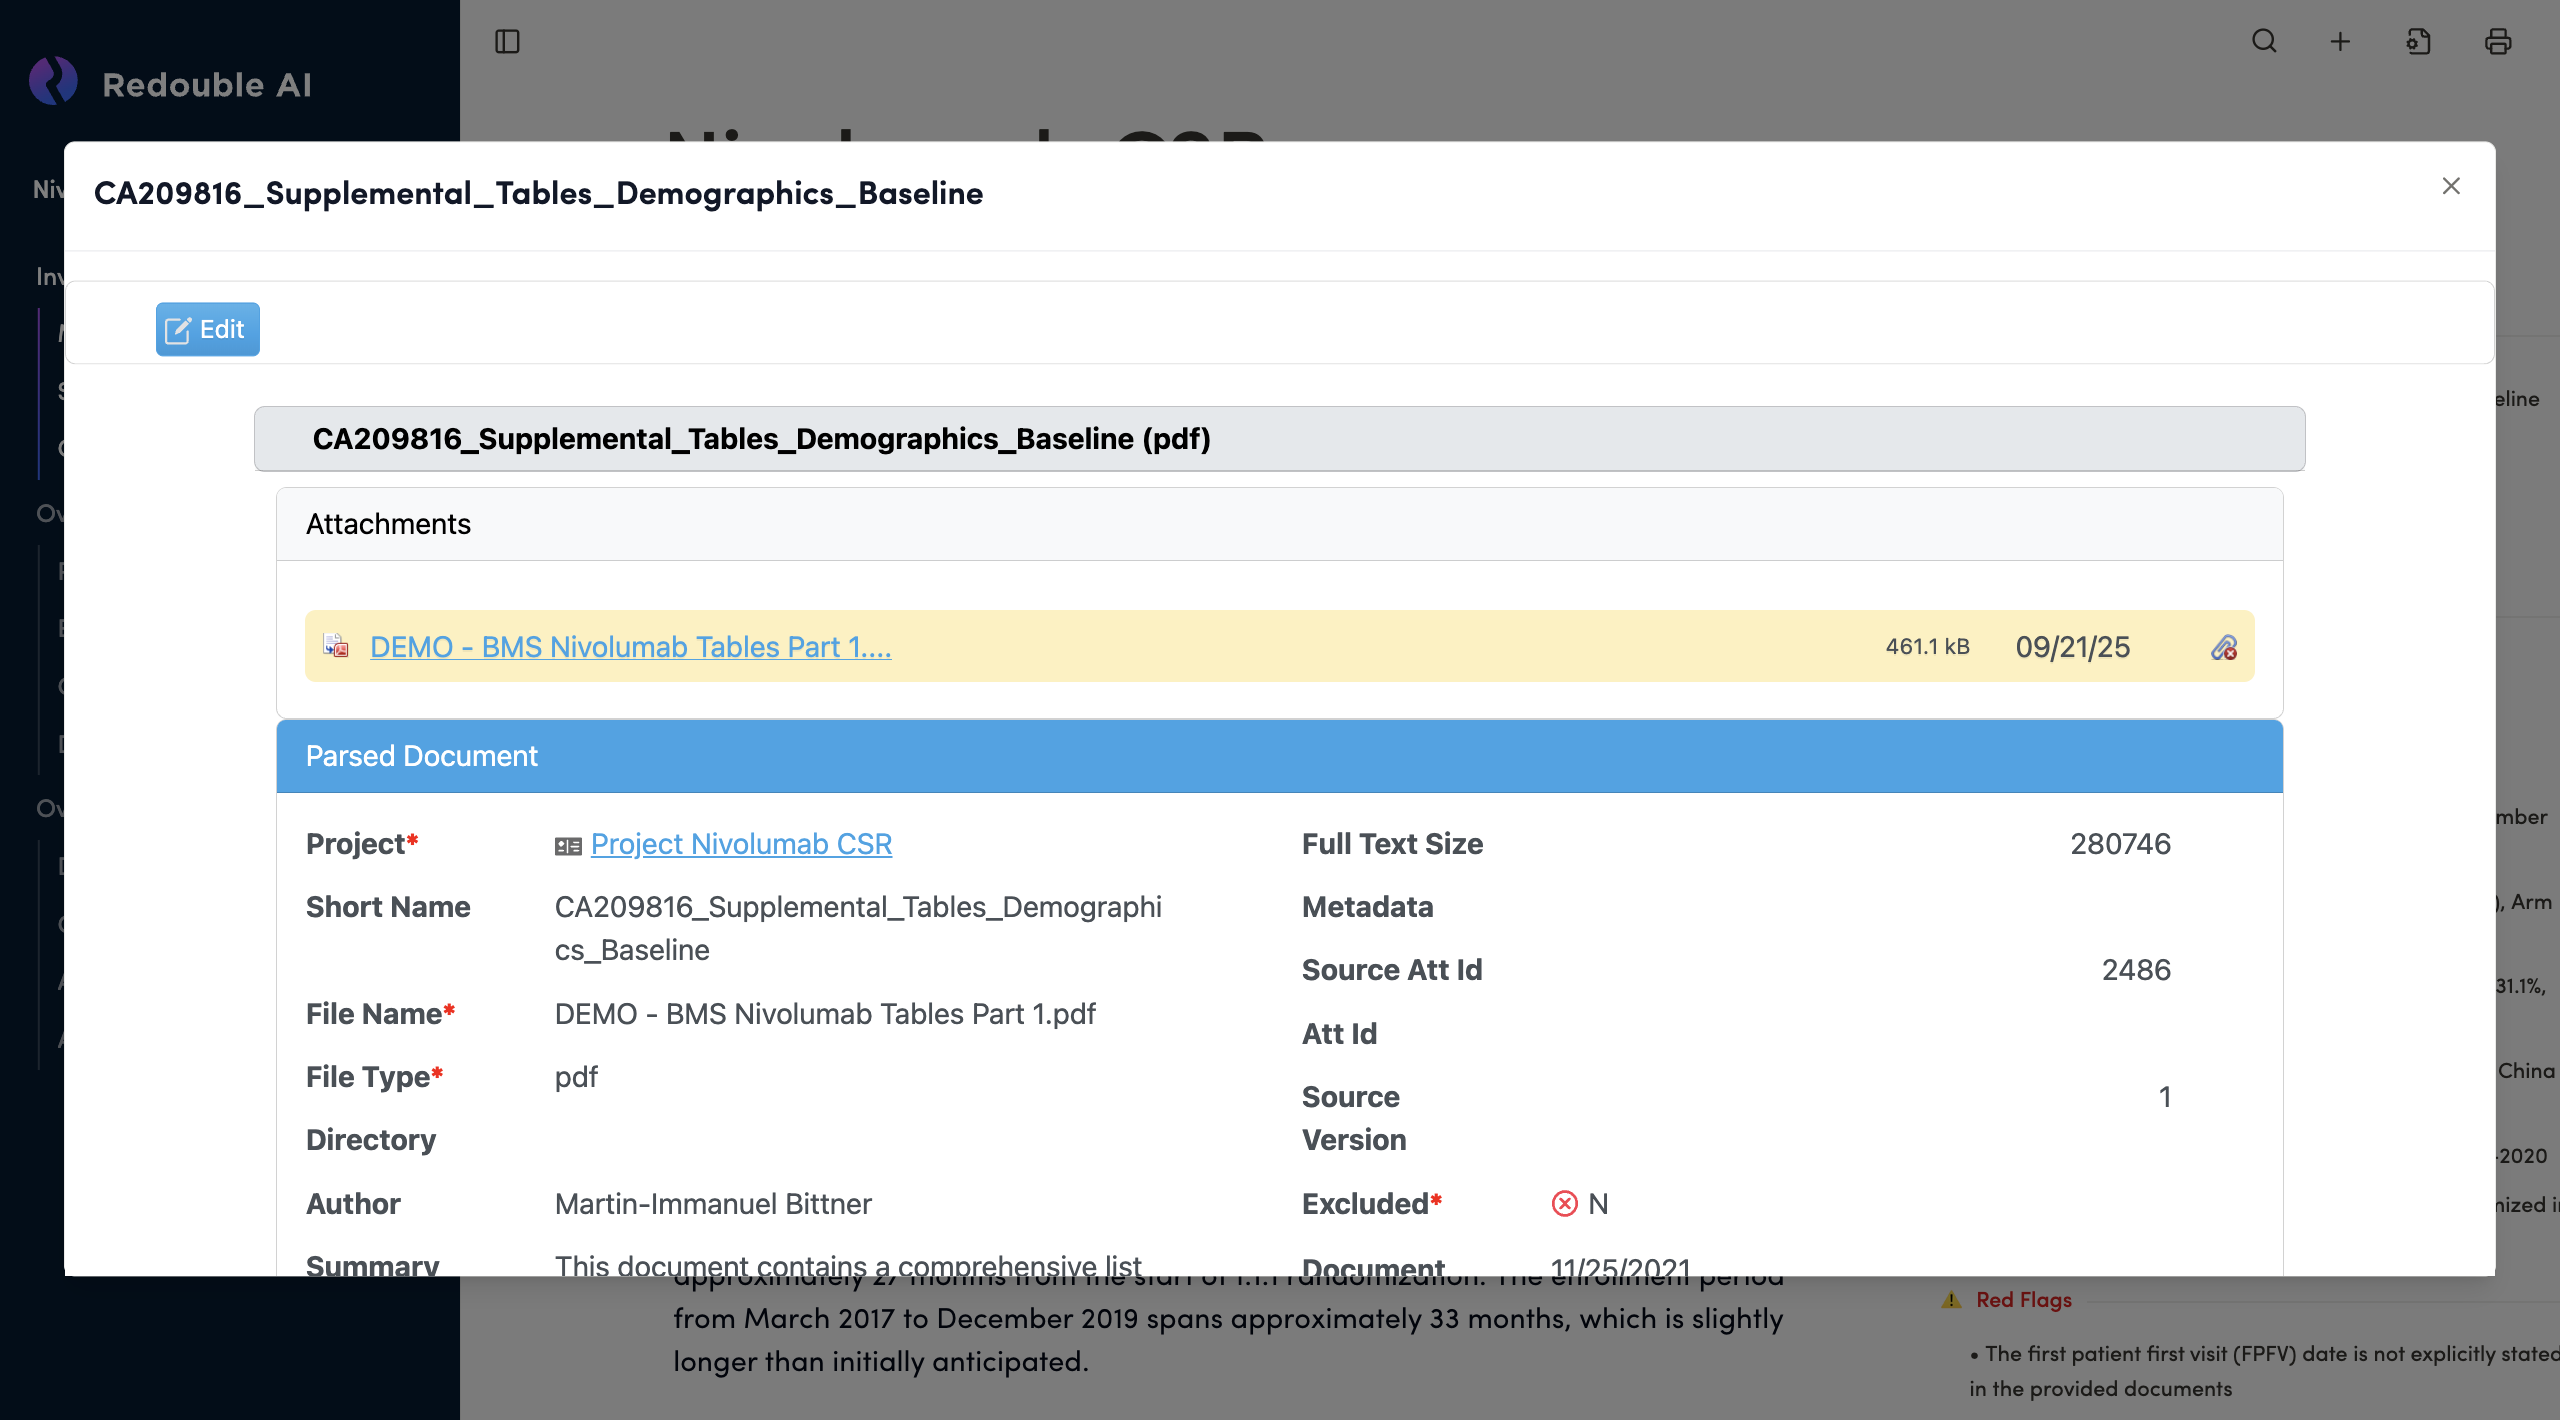Click the attachment date 09/21/25
The height and width of the screenshot is (1420, 2560).
click(x=2072, y=647)
